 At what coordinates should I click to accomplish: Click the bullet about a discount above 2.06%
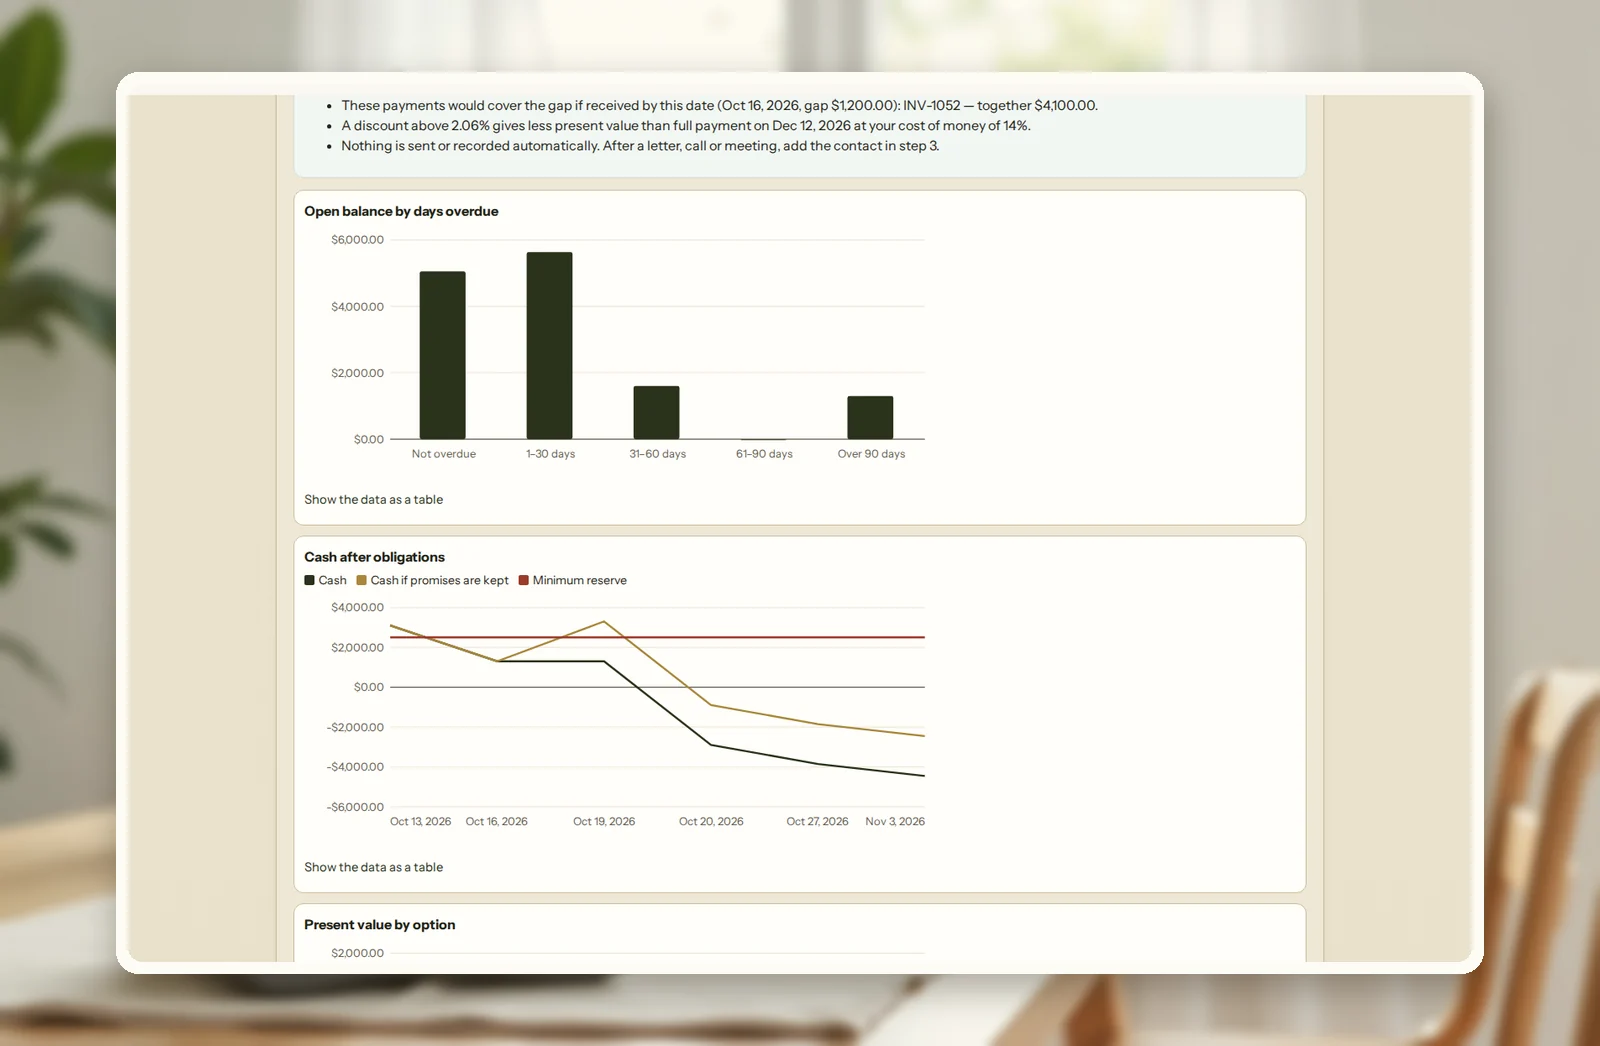click(x=685, y=126)
